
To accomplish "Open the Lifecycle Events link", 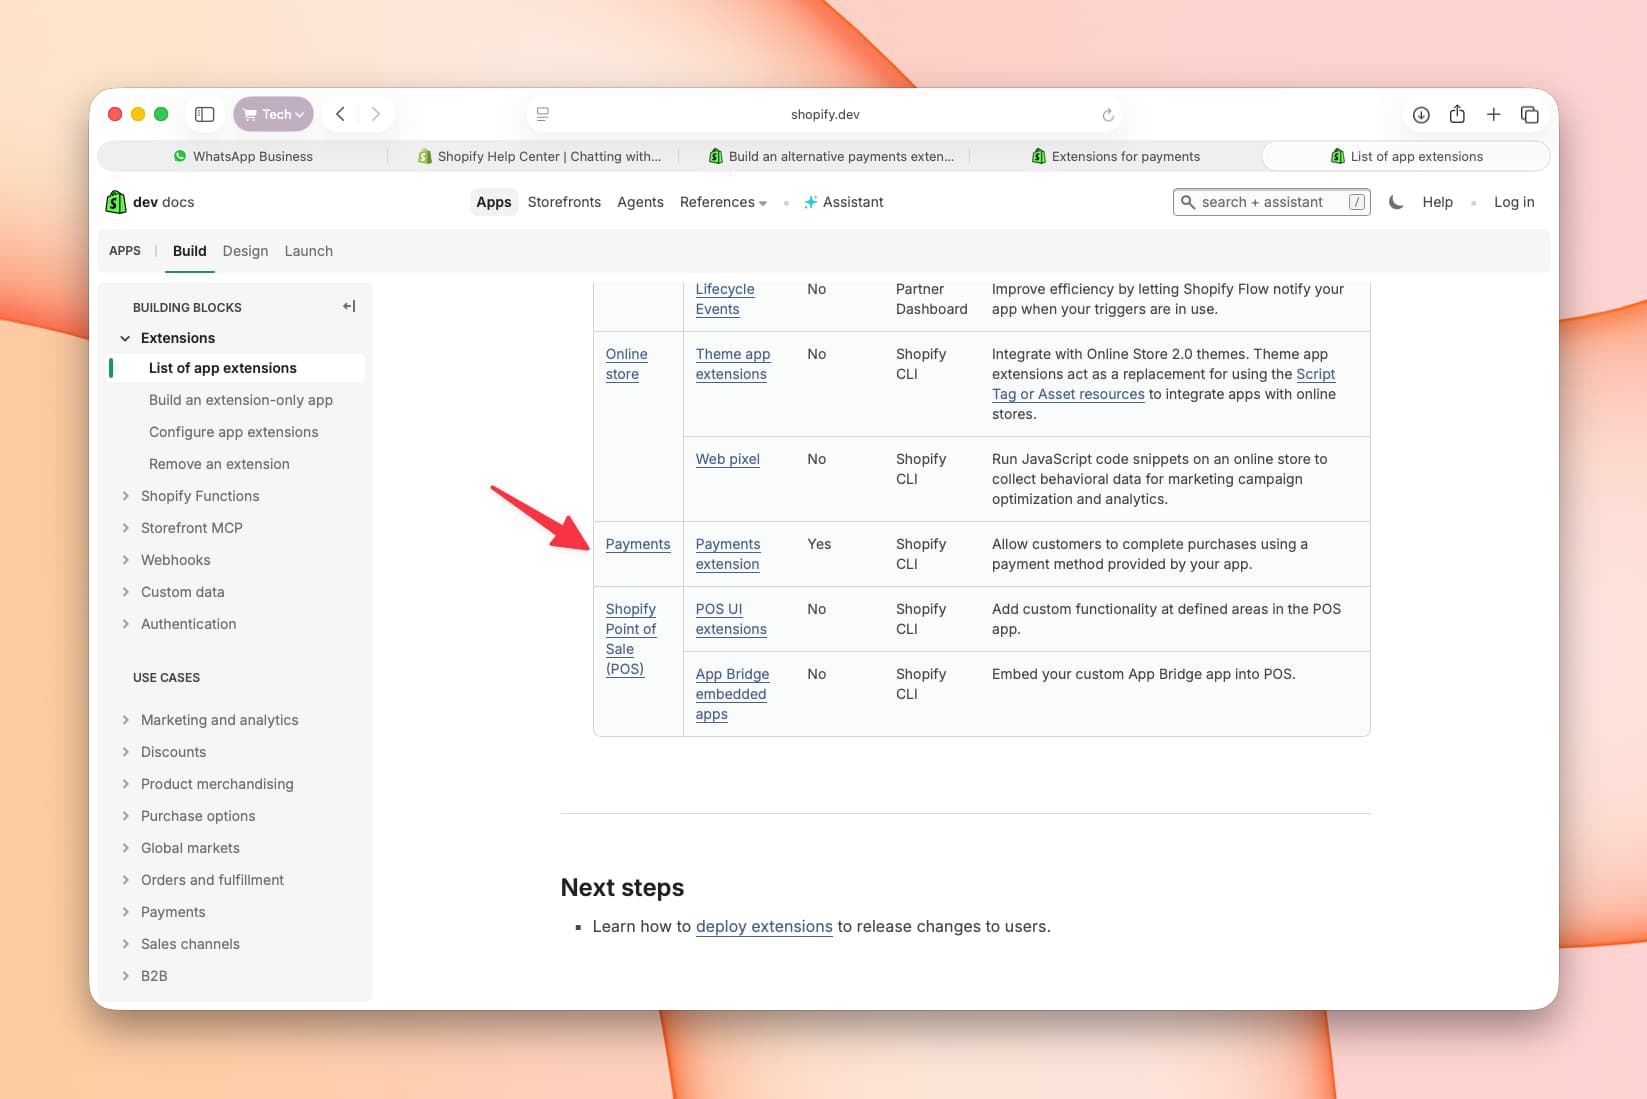I will tap(725, 299).
